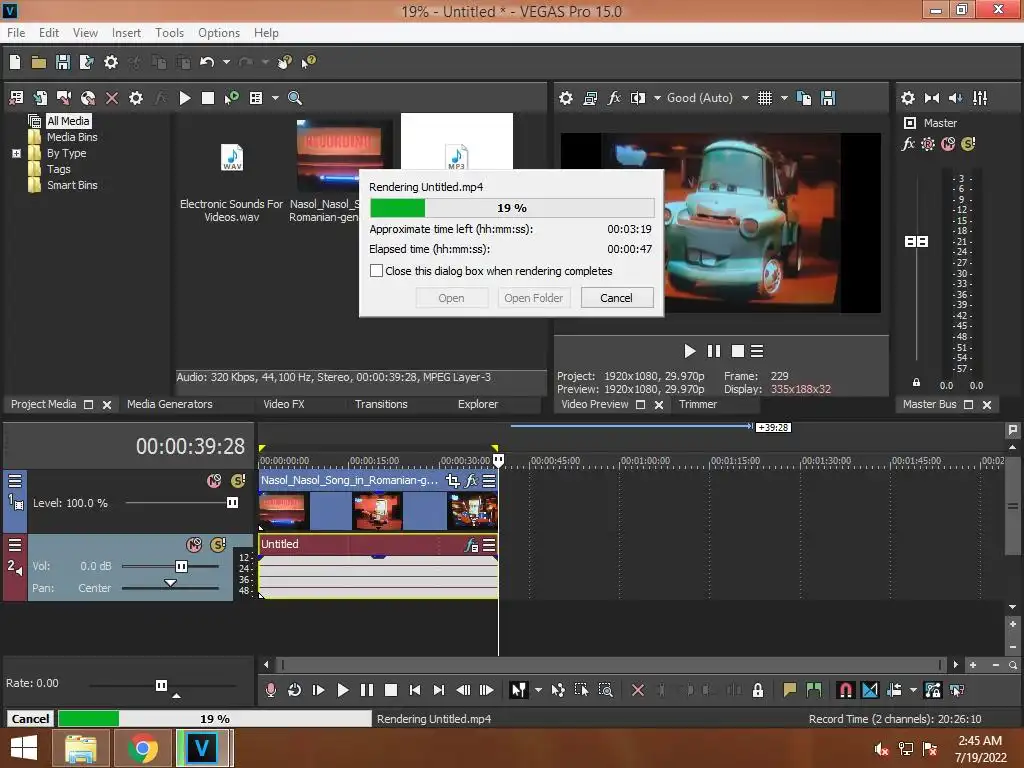Open the Views dropdown arrow in Project Media
Viewport: 1024px width, 768px height.
click(x=275, y=98)
